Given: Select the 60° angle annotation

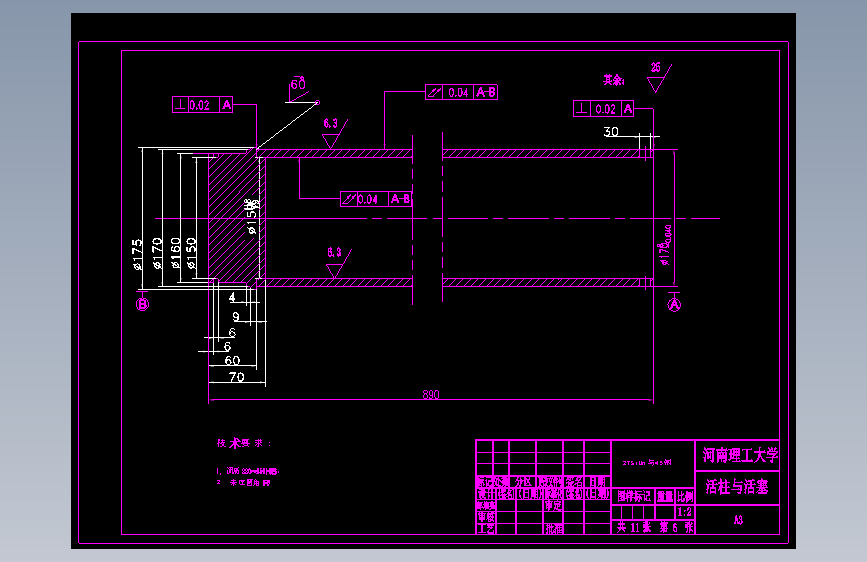Looking at the screenshot, I should click(x=298, y=84).
